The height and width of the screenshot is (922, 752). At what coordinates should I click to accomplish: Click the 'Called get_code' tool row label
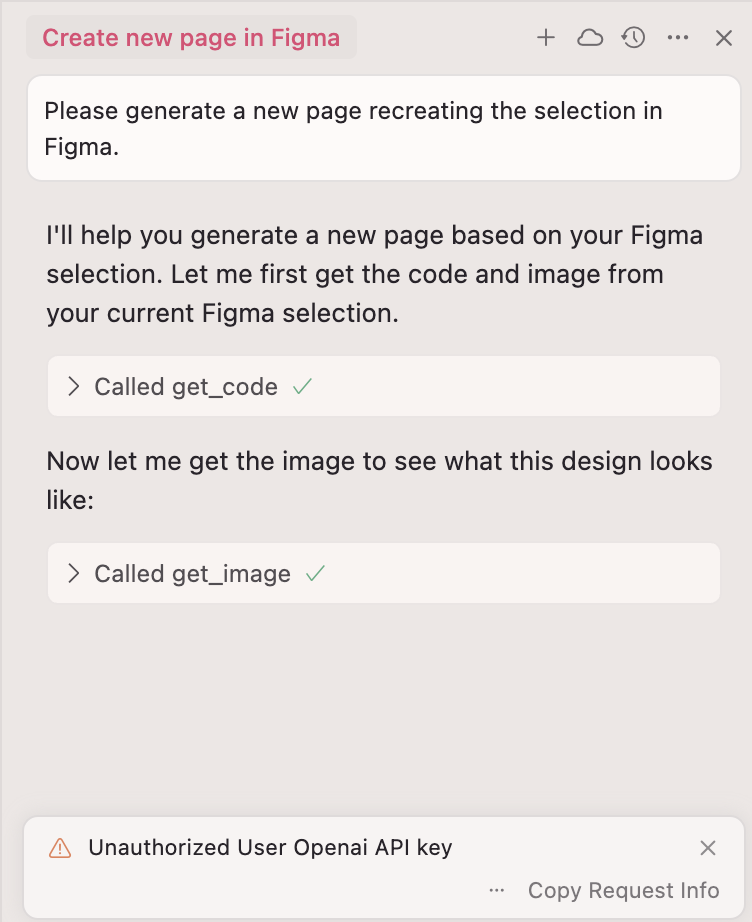point(186,387)
